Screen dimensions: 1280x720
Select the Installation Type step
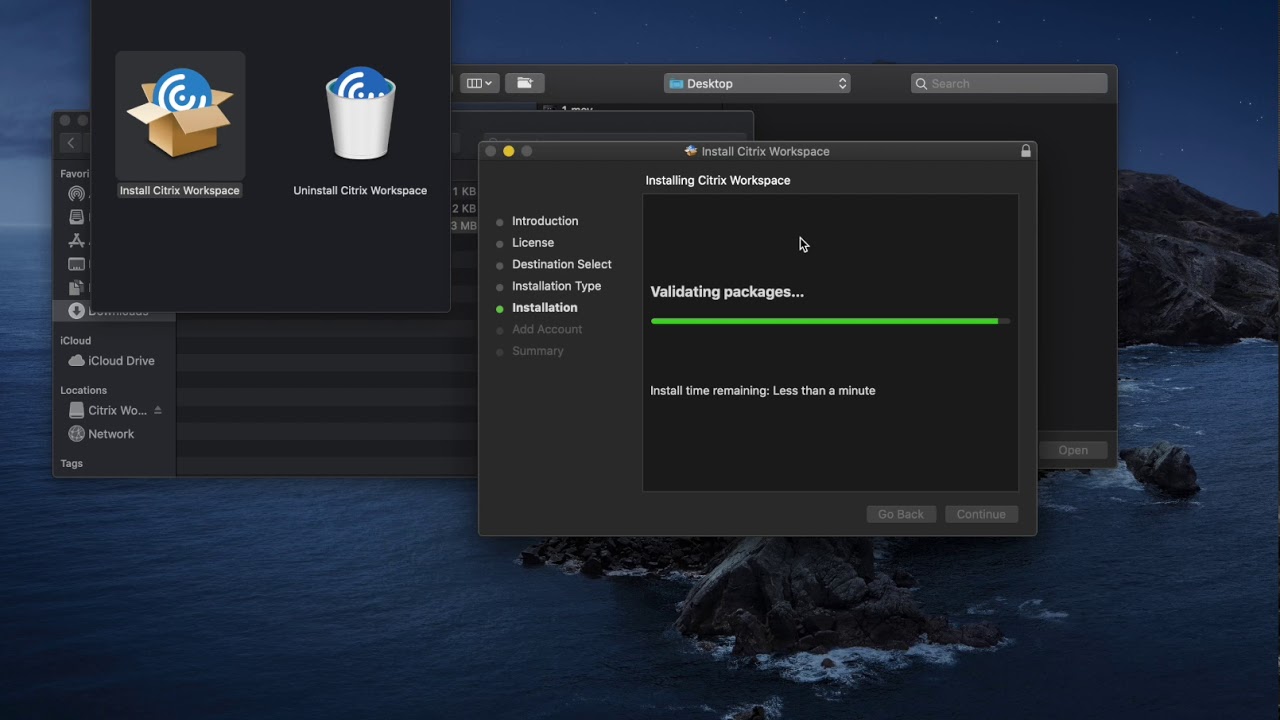click(557, 286)
